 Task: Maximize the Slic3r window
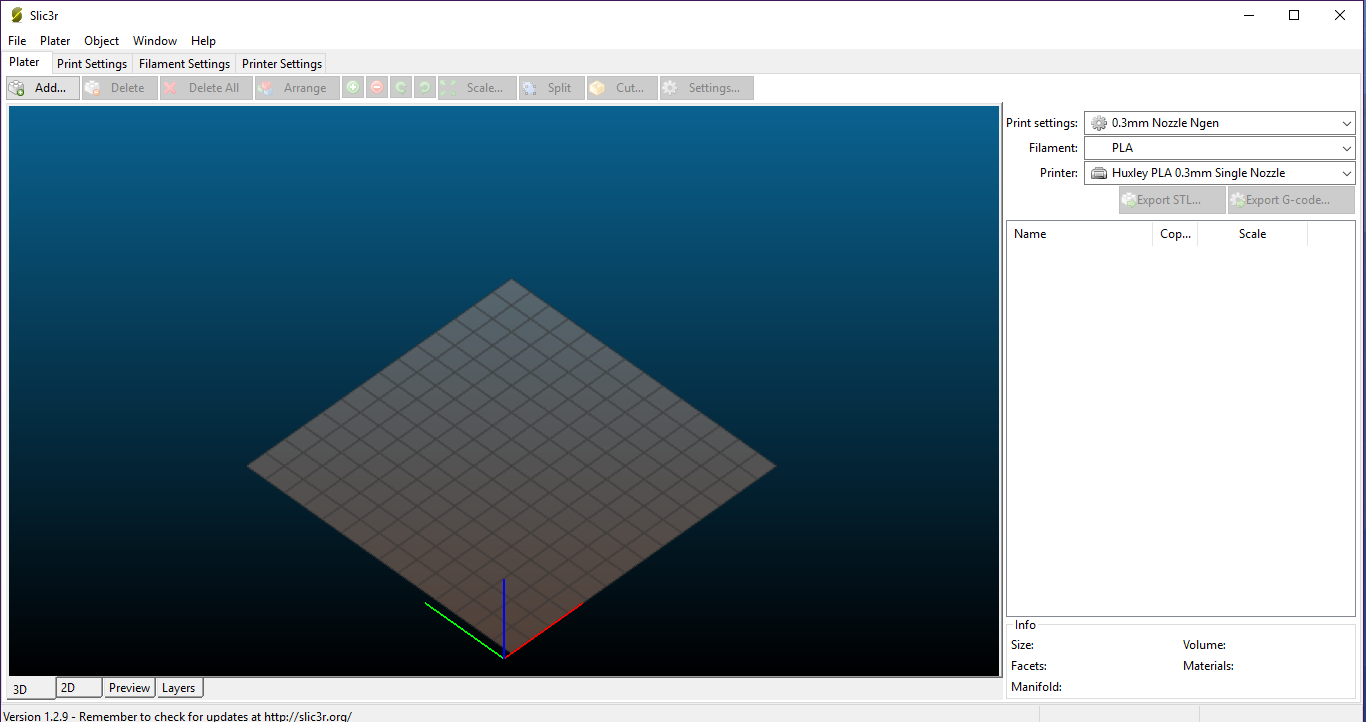1294,15
